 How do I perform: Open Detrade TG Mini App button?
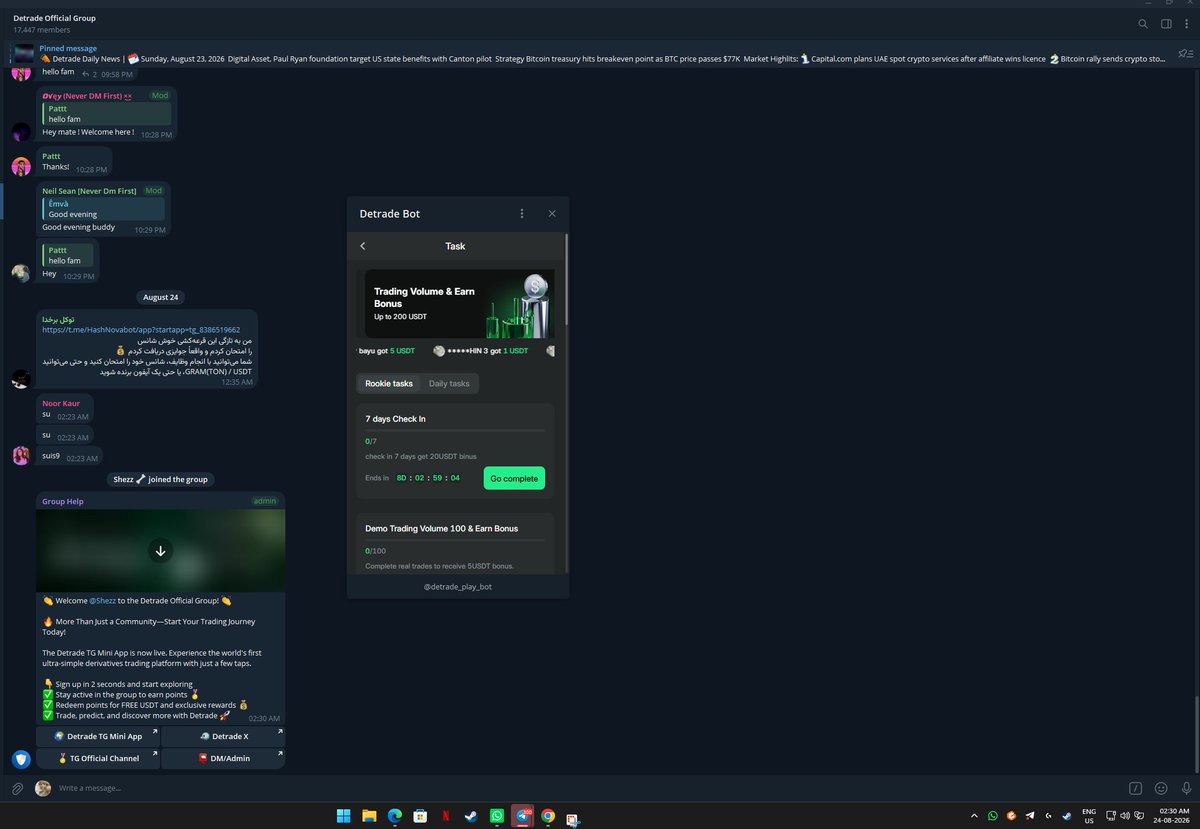coord(97,736)
